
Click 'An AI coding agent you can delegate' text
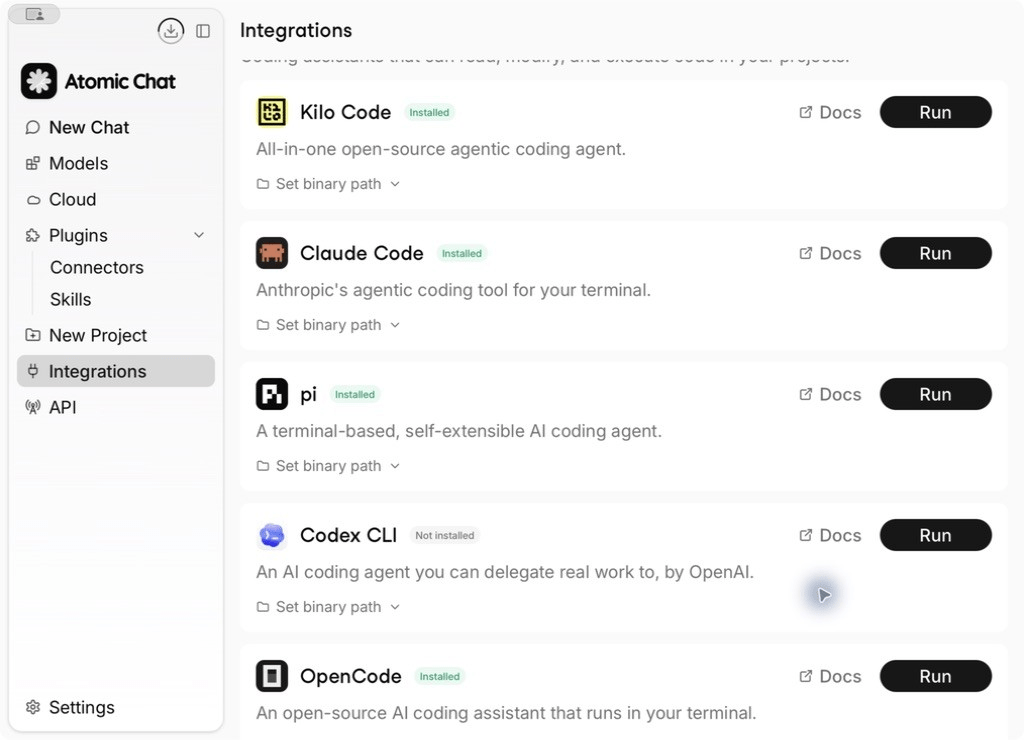coord(505,573)
